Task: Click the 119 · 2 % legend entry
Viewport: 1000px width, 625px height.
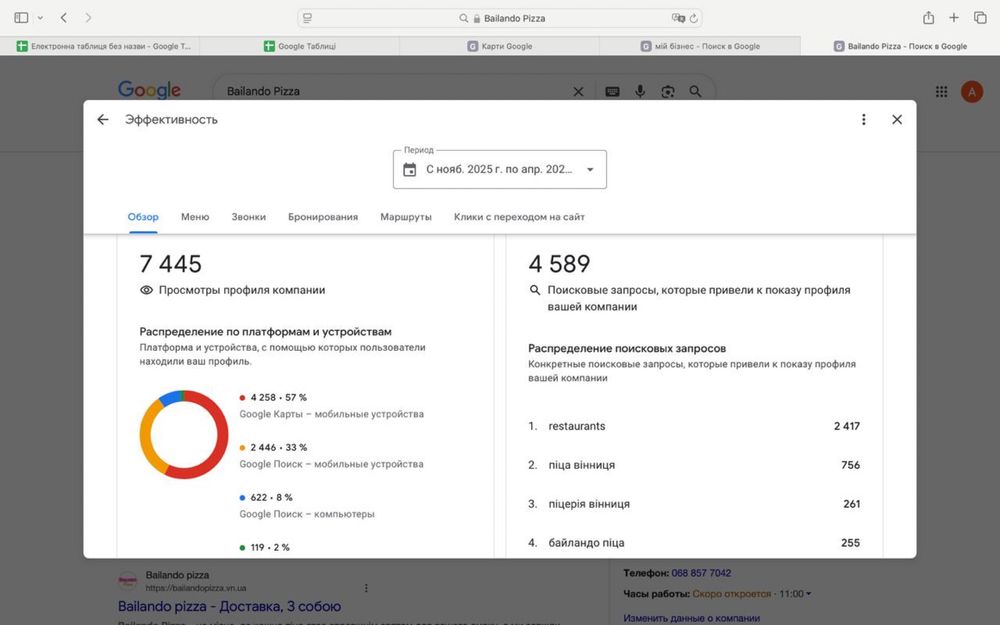Action: (x=265, y=547)
